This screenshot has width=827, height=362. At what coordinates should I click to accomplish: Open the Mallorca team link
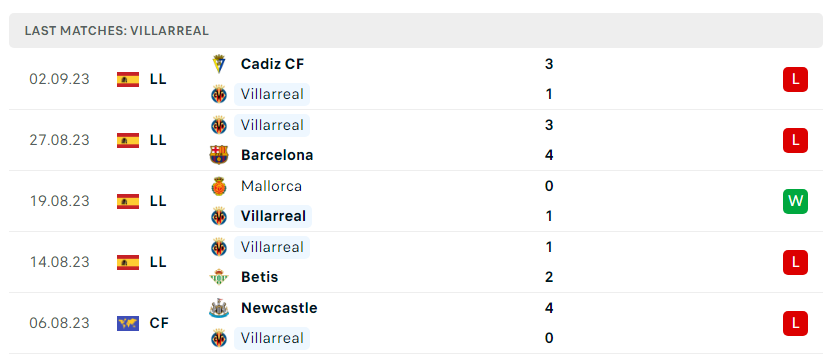pyautogui.click(x=271, y=186)
